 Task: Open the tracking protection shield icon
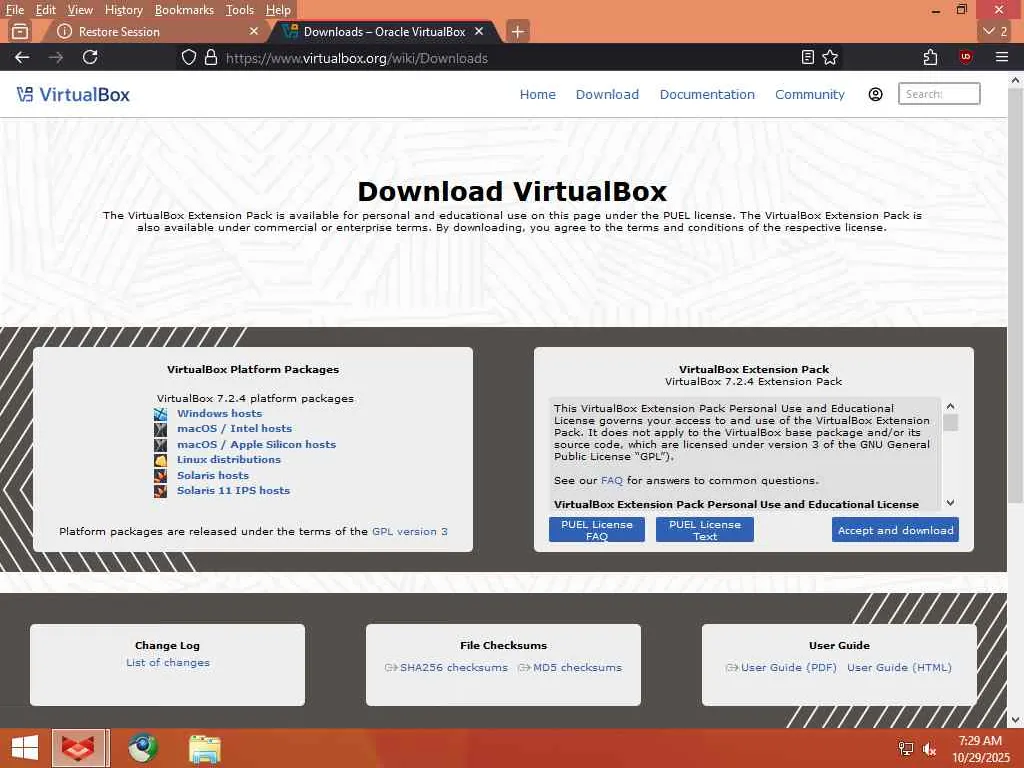click(189, 57)
